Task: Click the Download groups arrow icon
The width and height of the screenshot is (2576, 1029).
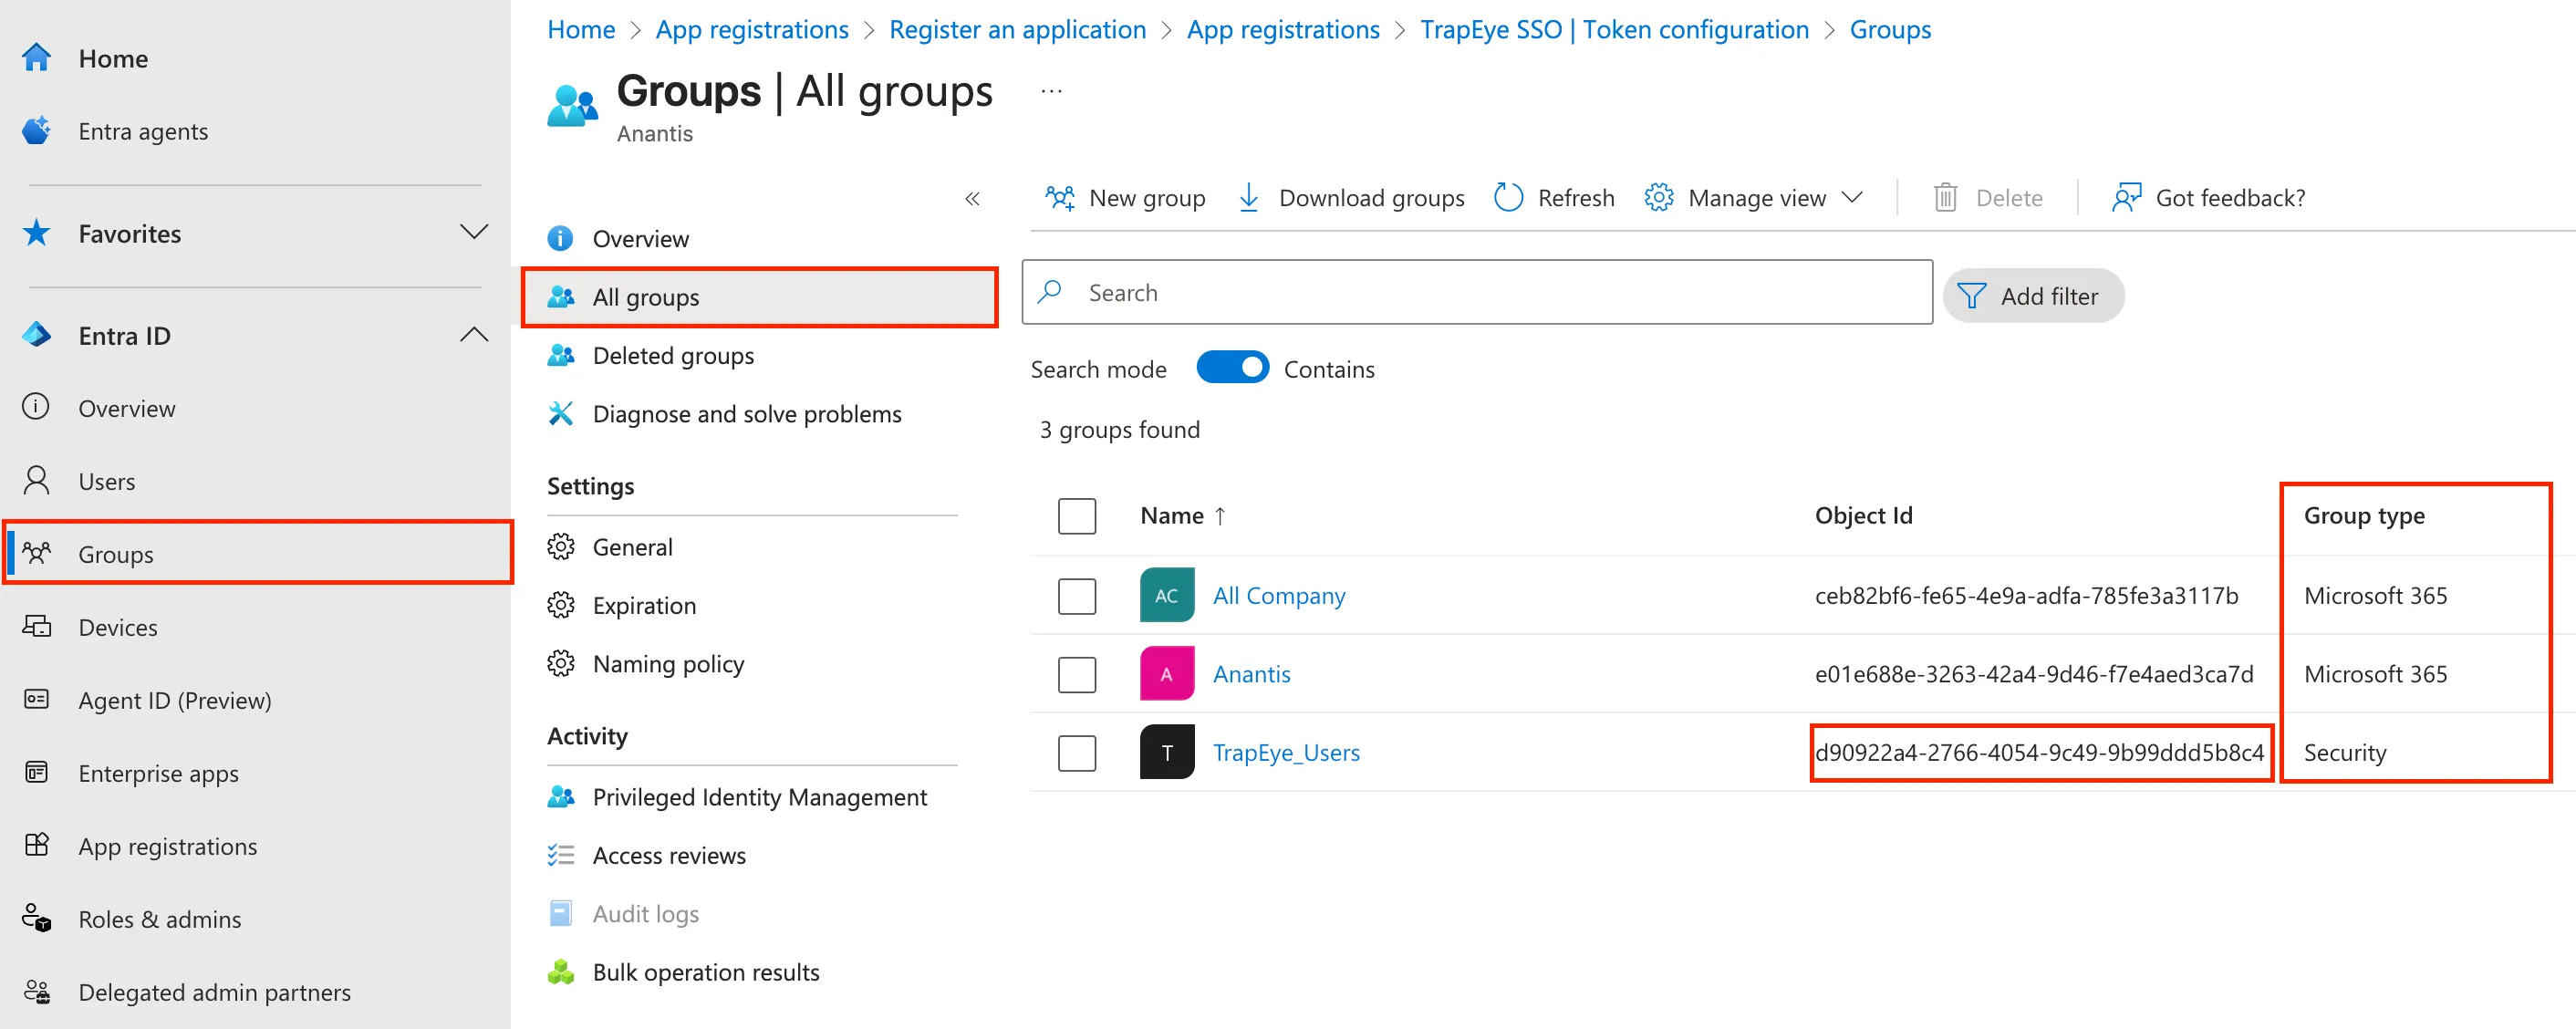Action: (x=1248, y=197)
